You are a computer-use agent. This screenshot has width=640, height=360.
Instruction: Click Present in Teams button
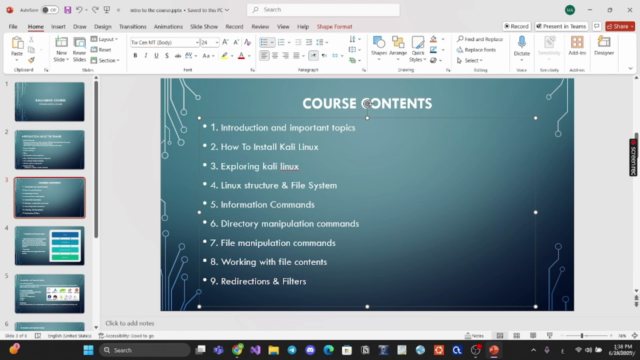561,26
